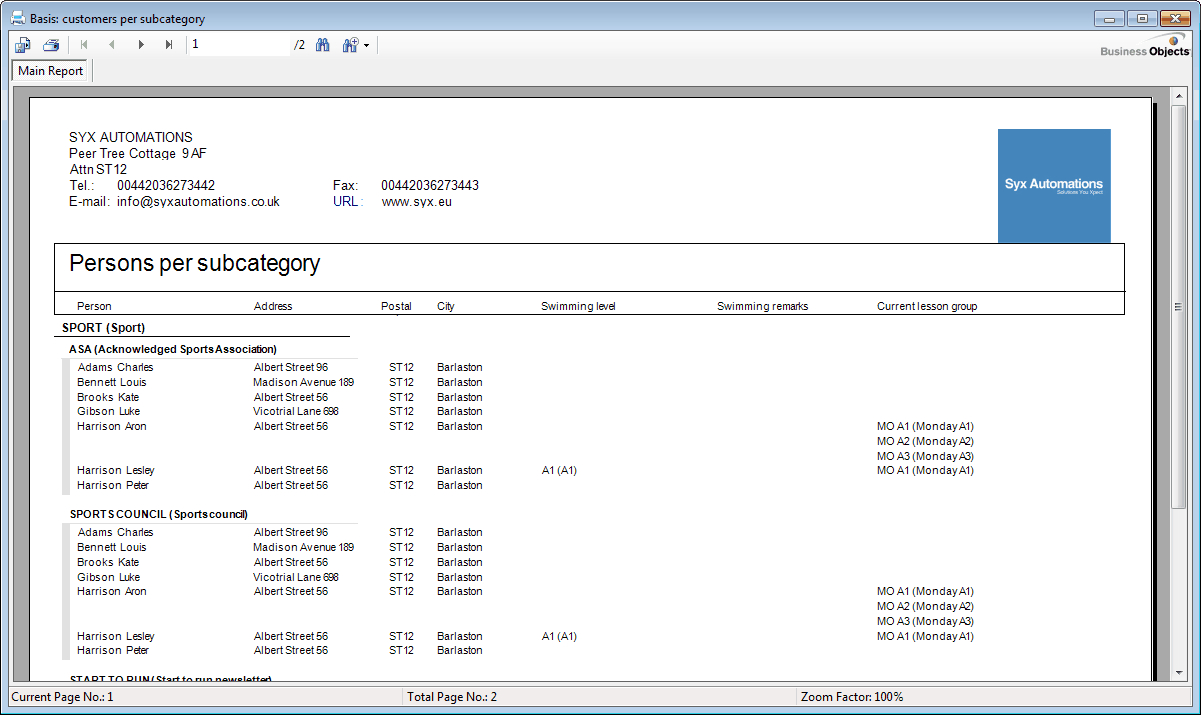The image size is (1201, 715).
Task: Jump to the last page
Action: coord(169,45)
